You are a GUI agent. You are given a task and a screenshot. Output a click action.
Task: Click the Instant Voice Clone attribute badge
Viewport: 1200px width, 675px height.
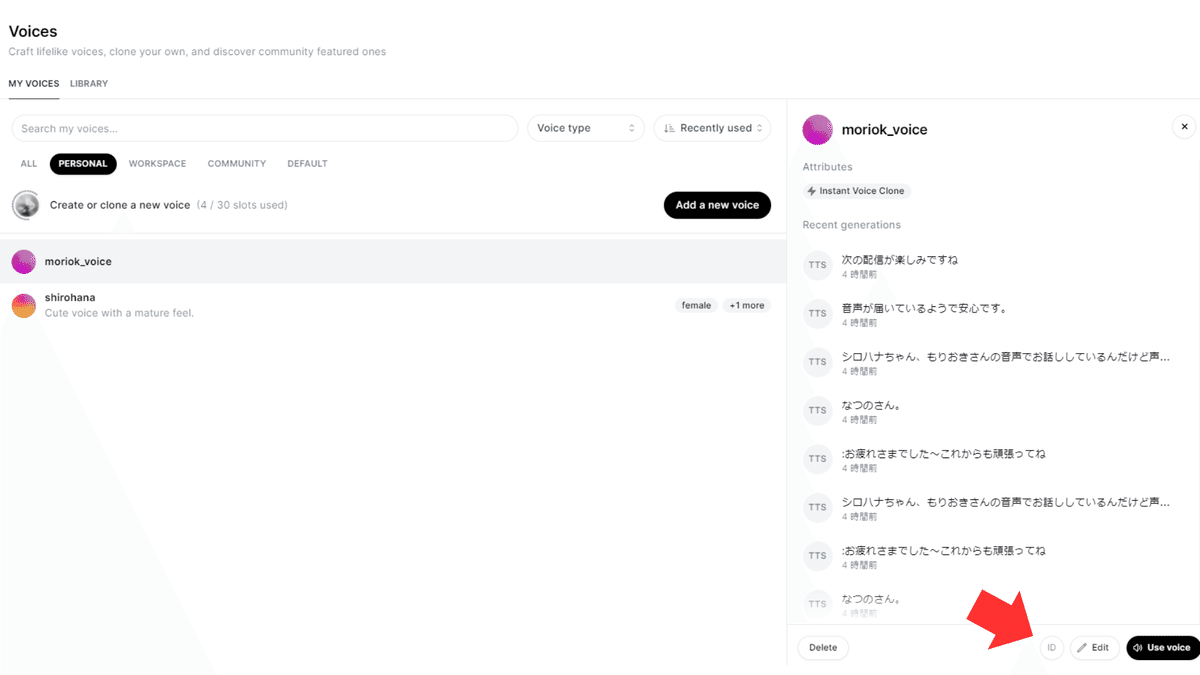click(x=855, y=190)
